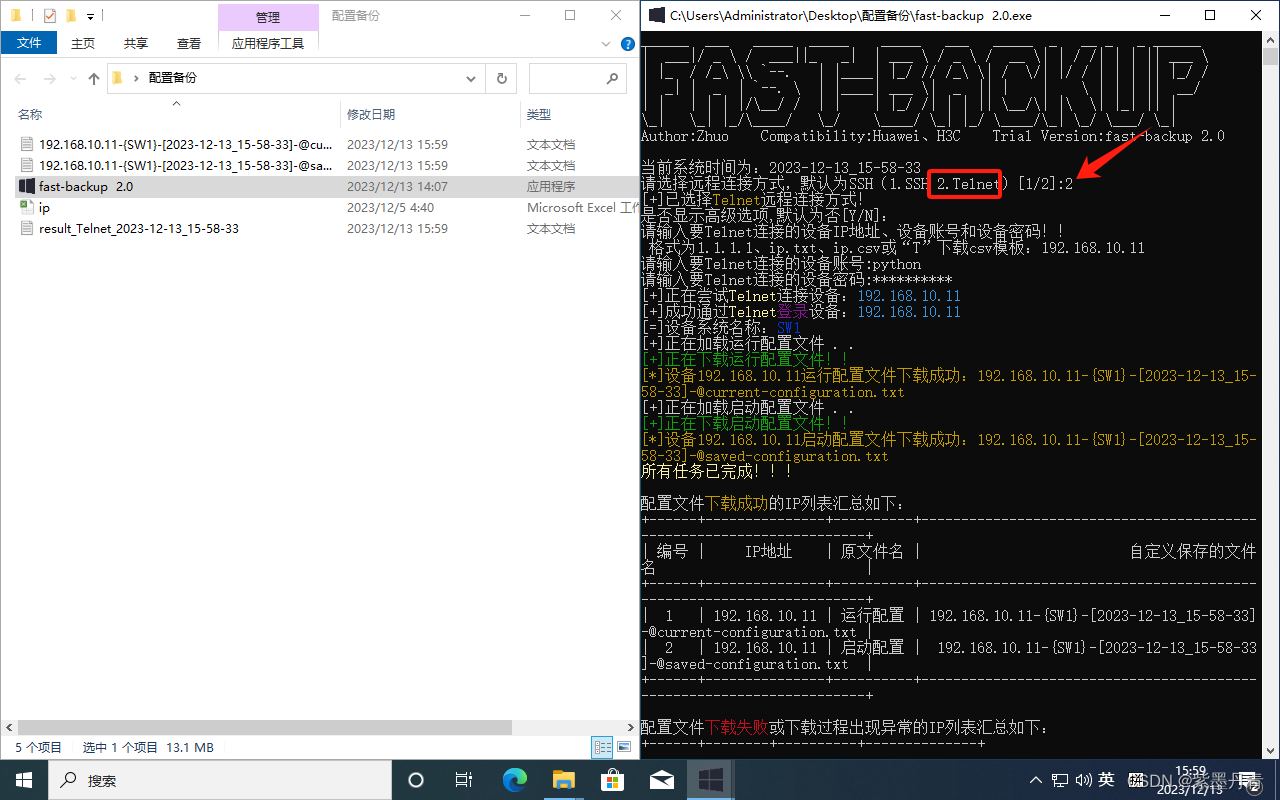Screen dimensions: 1280x800
Task: Open the quick access toolbar customize dropdown
Action: (x=90, y=16)
